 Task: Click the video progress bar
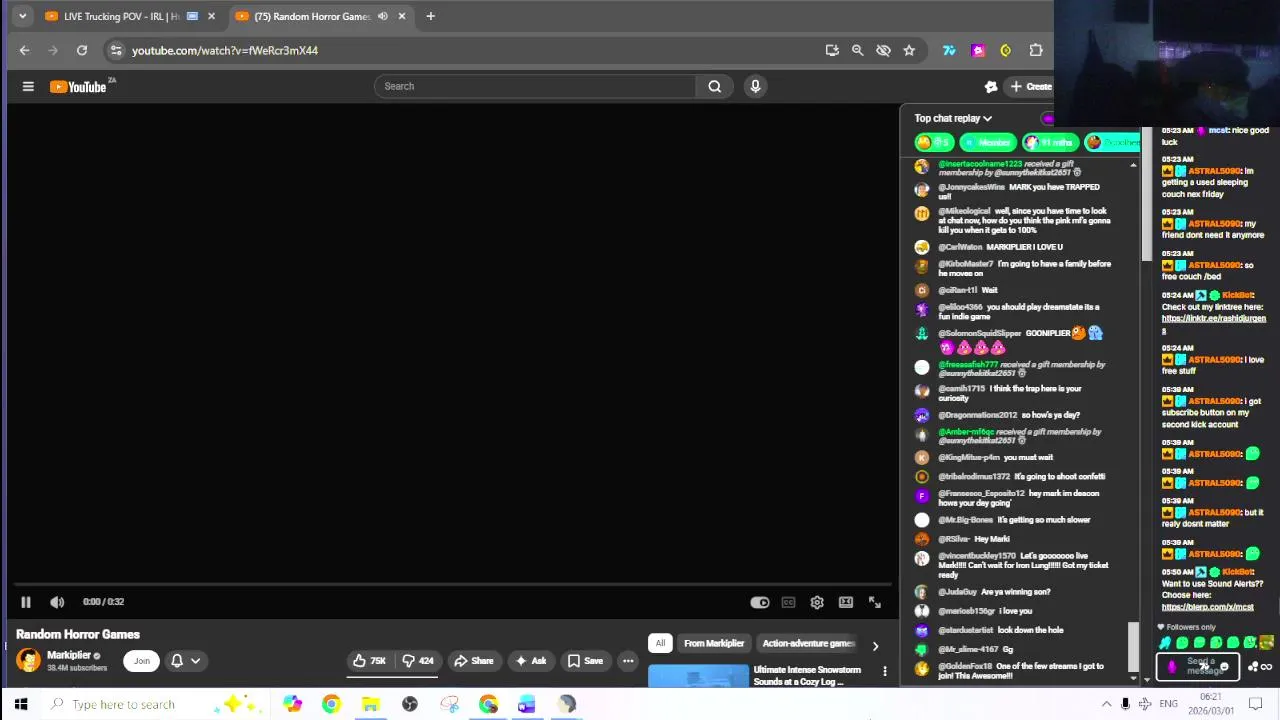click(x=452, y=584)
